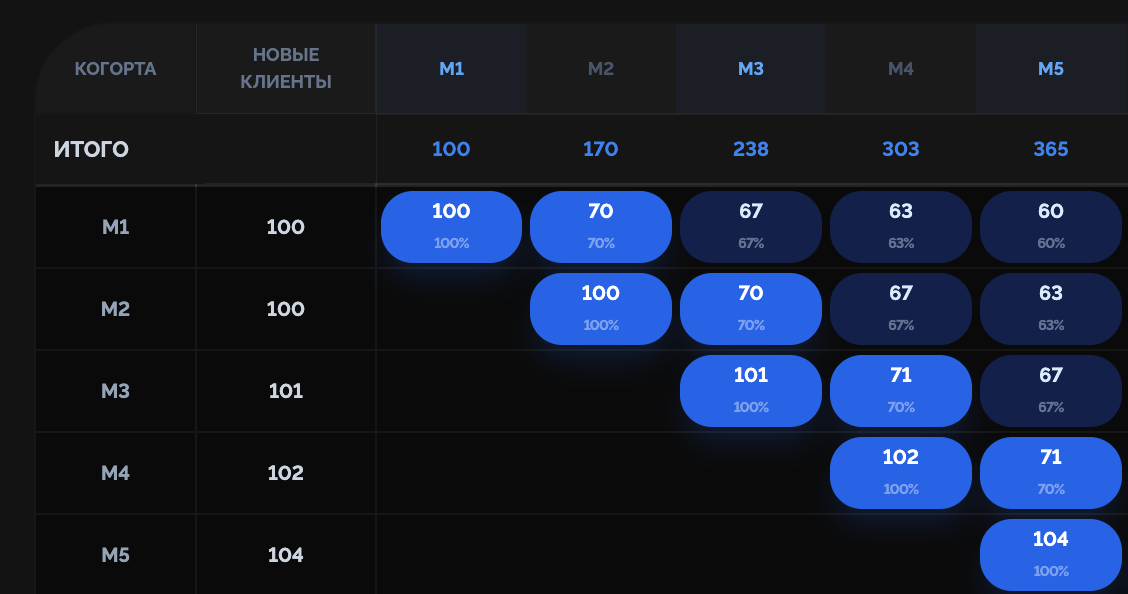Select the M1 cohort row label
The height and width of the screenshot is (594, 1128).
[116, 227]
